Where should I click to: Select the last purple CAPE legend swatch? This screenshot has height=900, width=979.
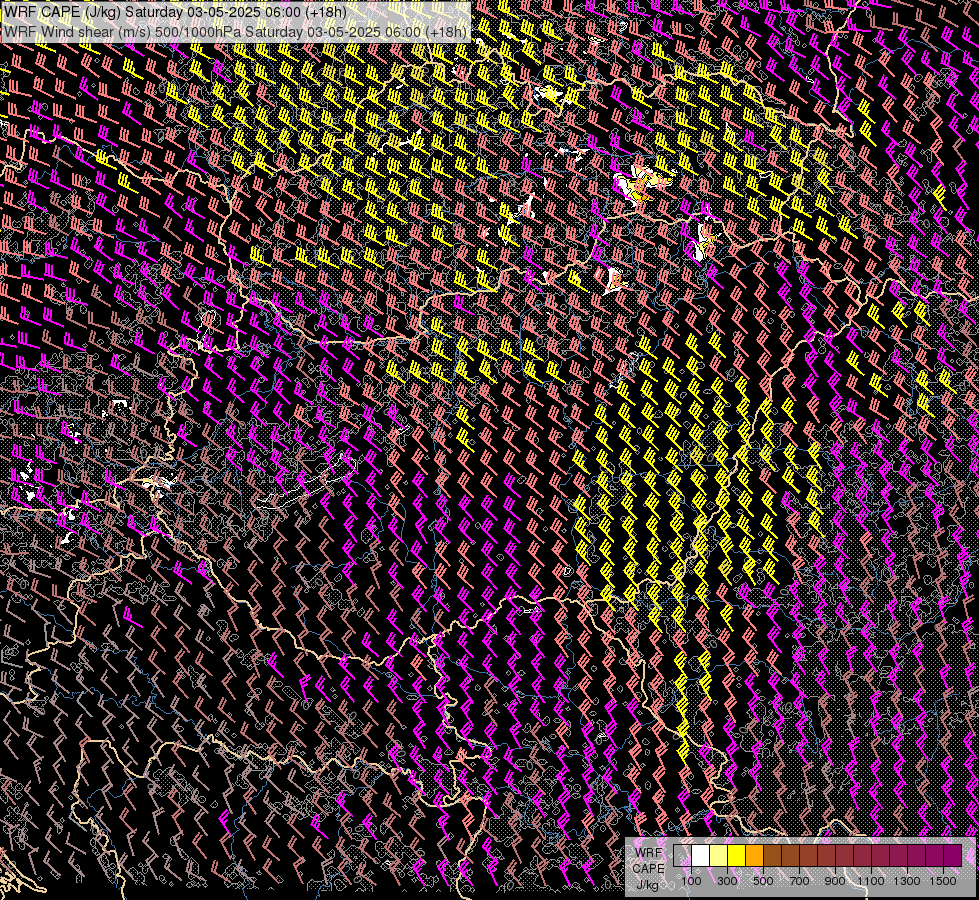pyautogui.click(x=953, y=856)
